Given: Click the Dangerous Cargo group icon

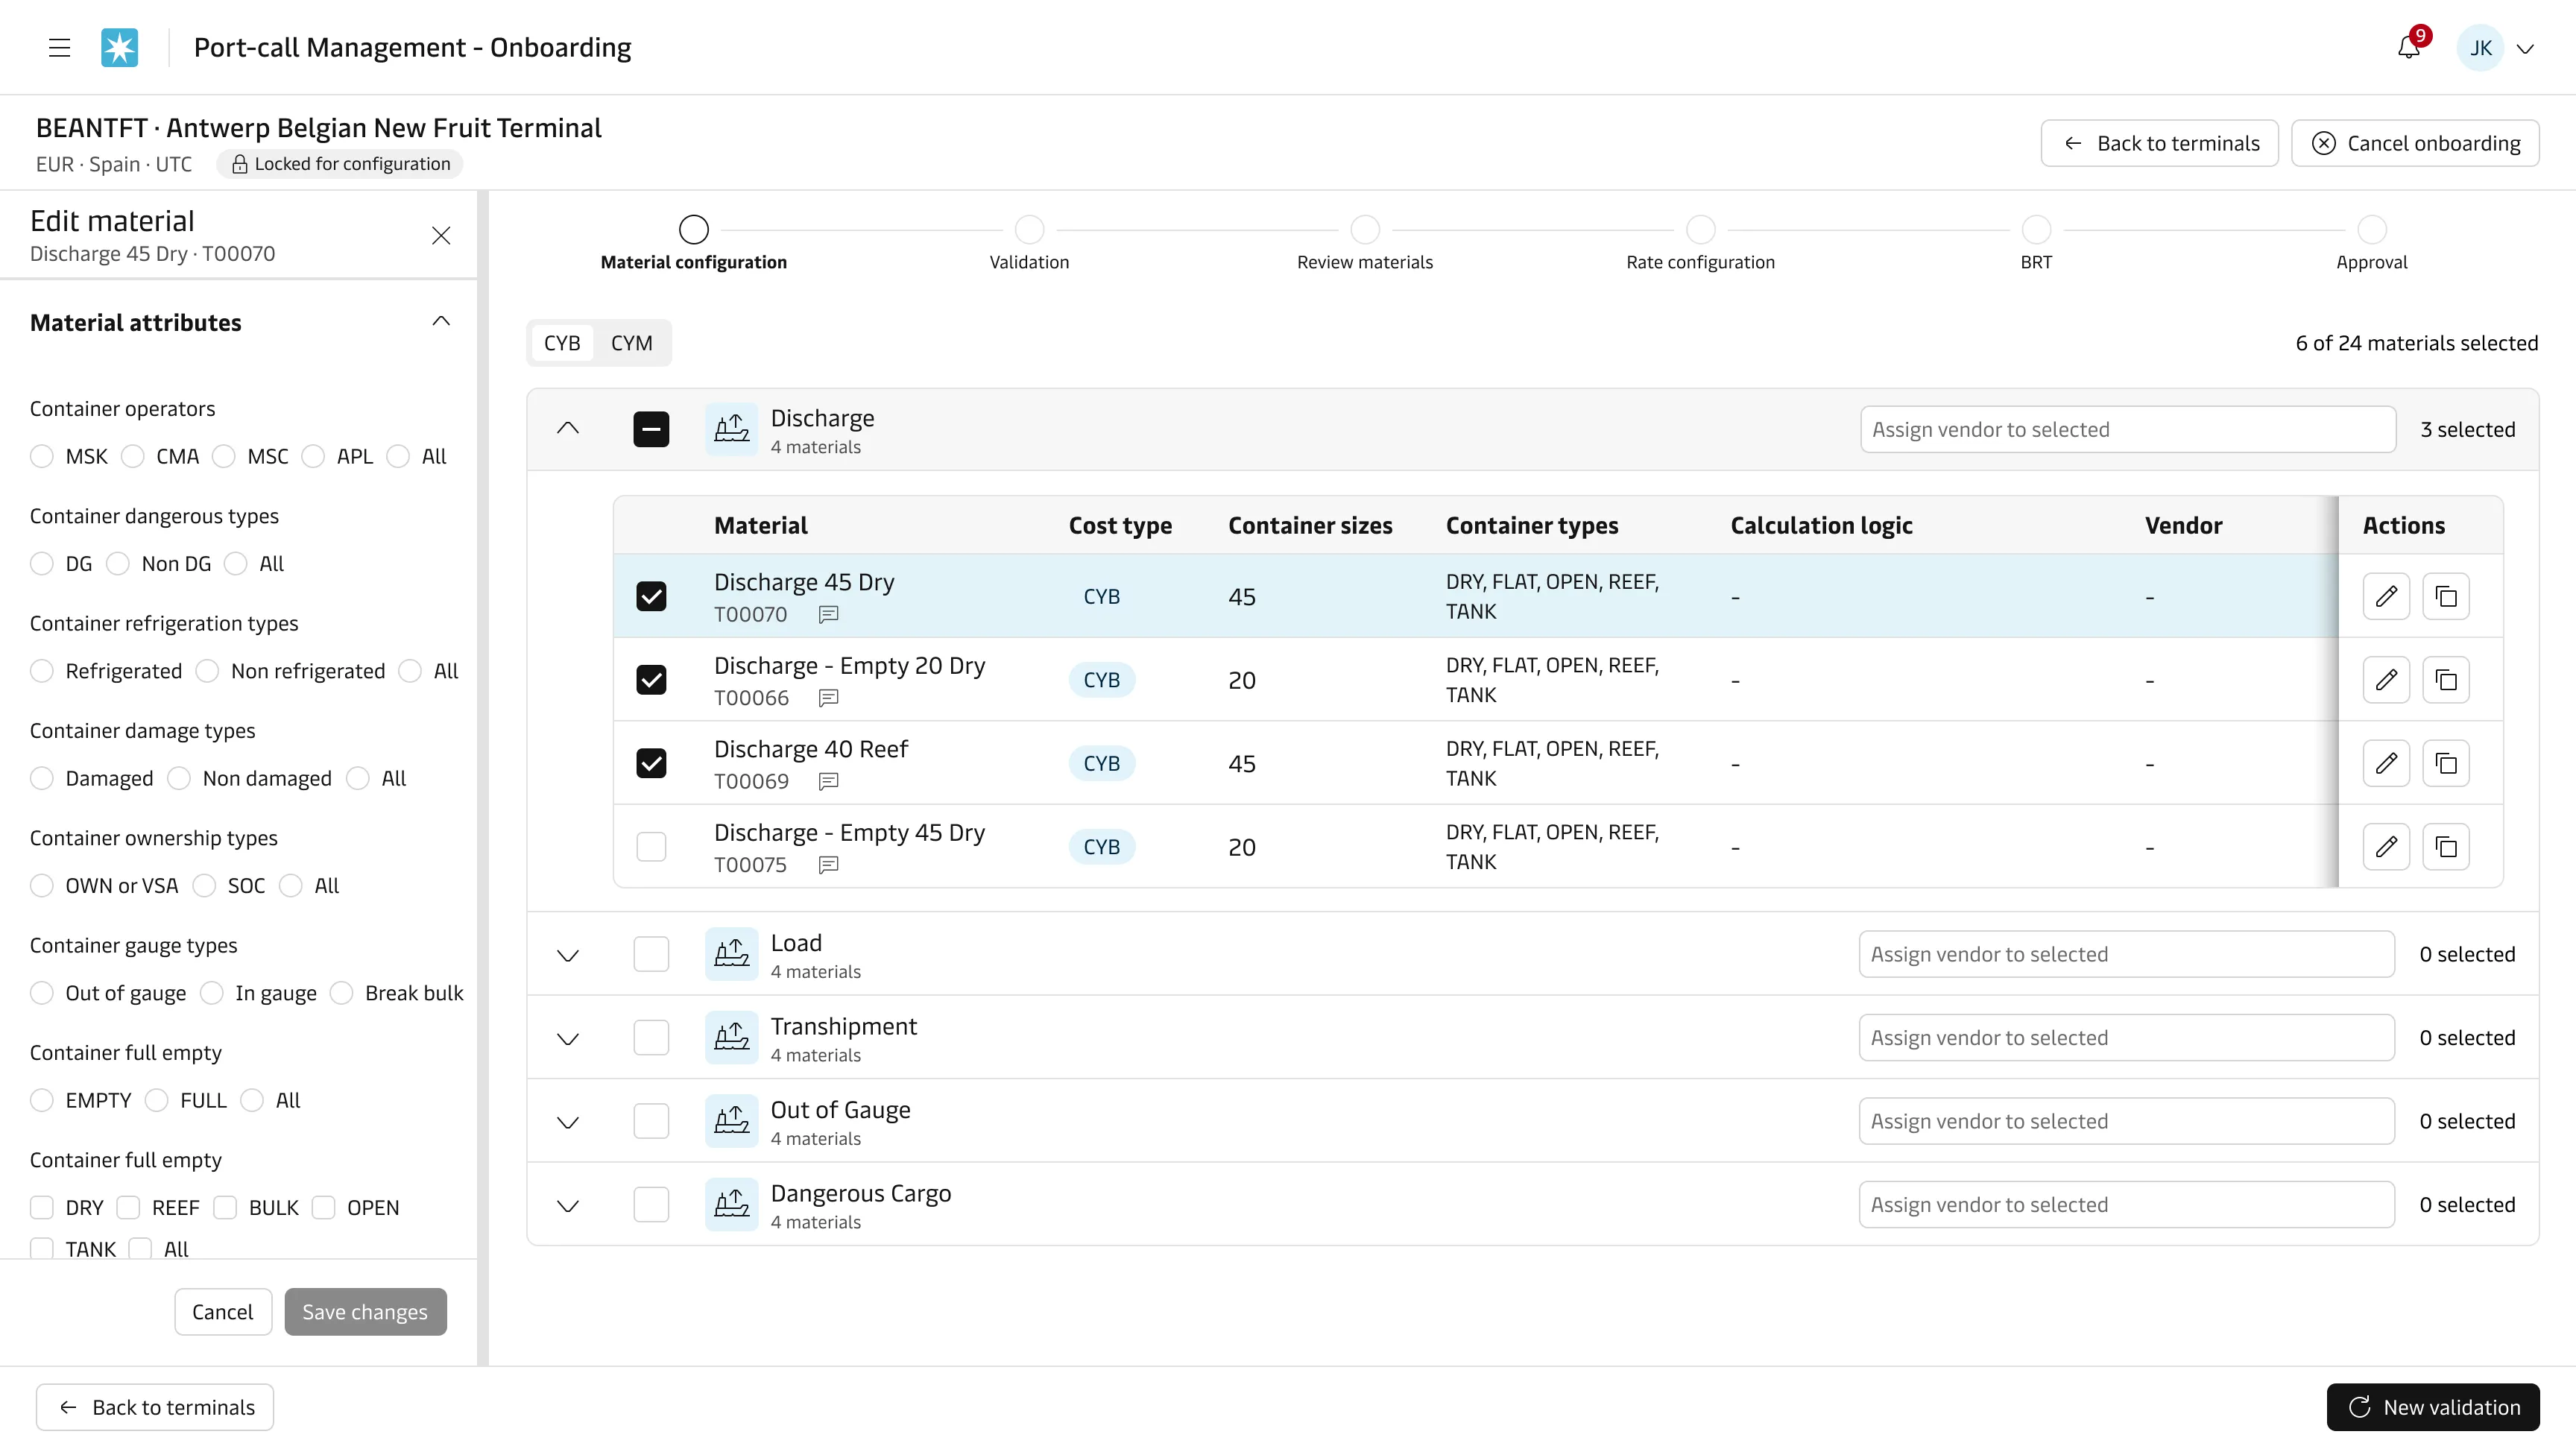Looking at the screenshot, I should click(x=731, y=1205).
